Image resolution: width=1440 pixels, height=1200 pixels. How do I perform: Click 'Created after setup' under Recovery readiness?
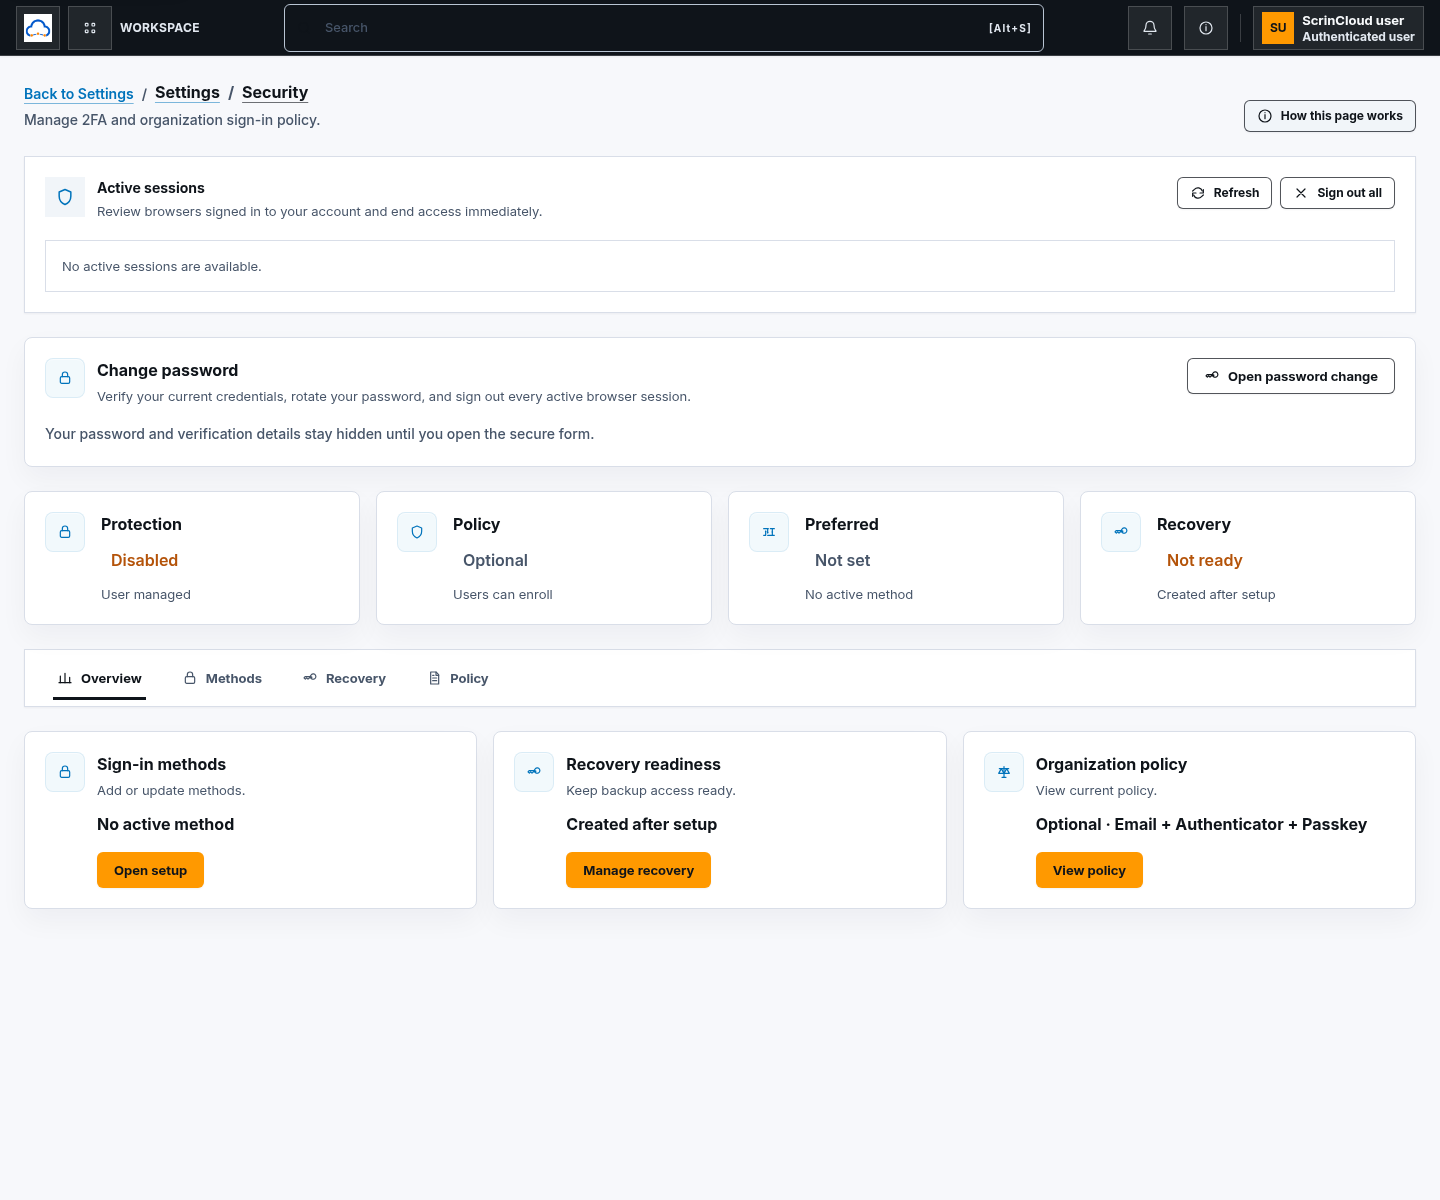tap(641, 824)
